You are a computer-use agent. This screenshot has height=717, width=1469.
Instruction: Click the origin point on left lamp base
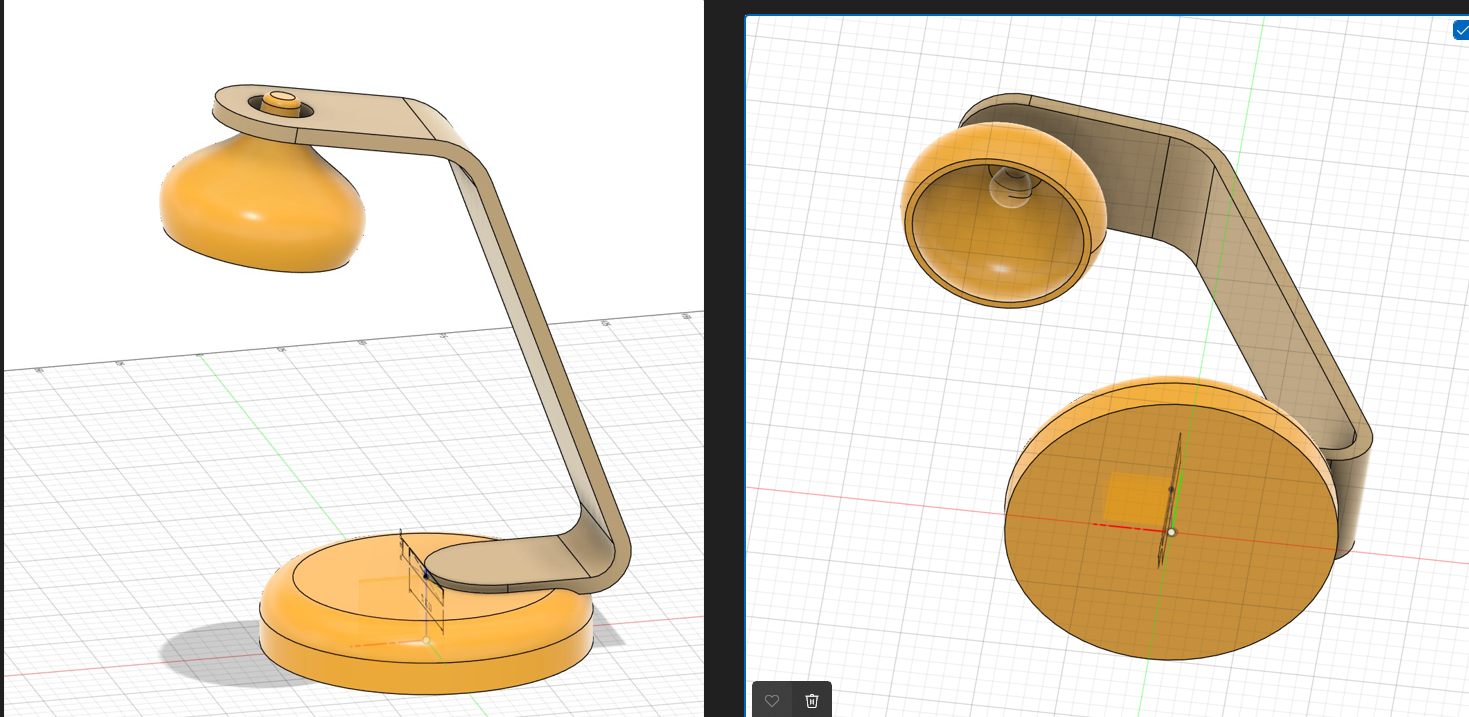pyautogui.click(x=427, y=640)
